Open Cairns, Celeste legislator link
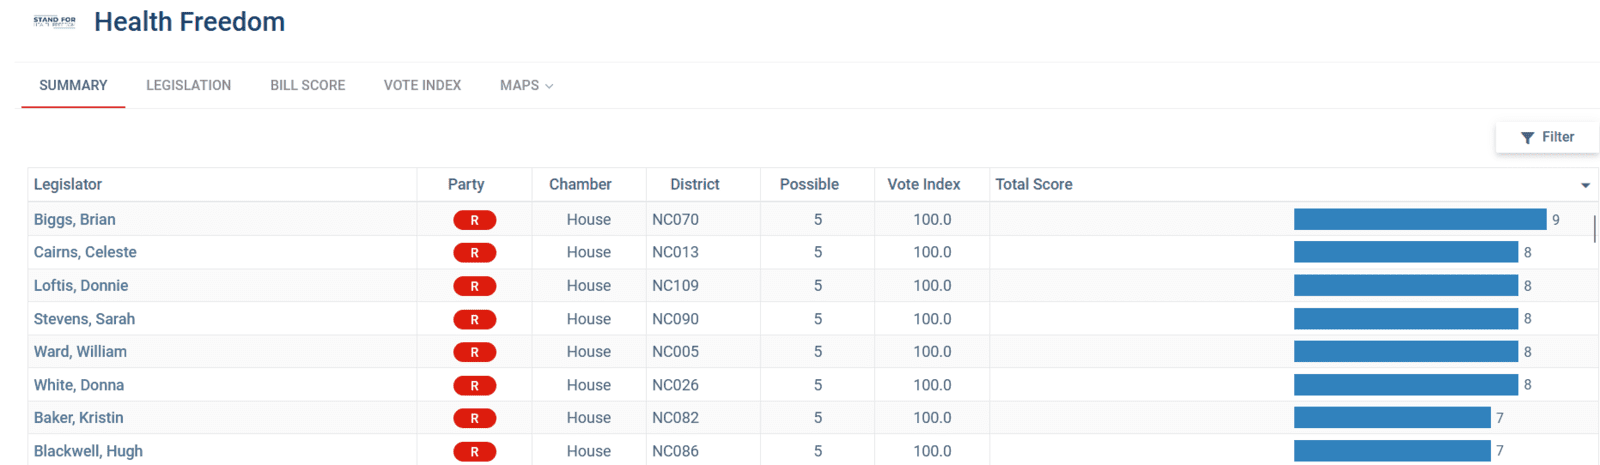Viewport: 1600px width, 465px height. point(85,253)
